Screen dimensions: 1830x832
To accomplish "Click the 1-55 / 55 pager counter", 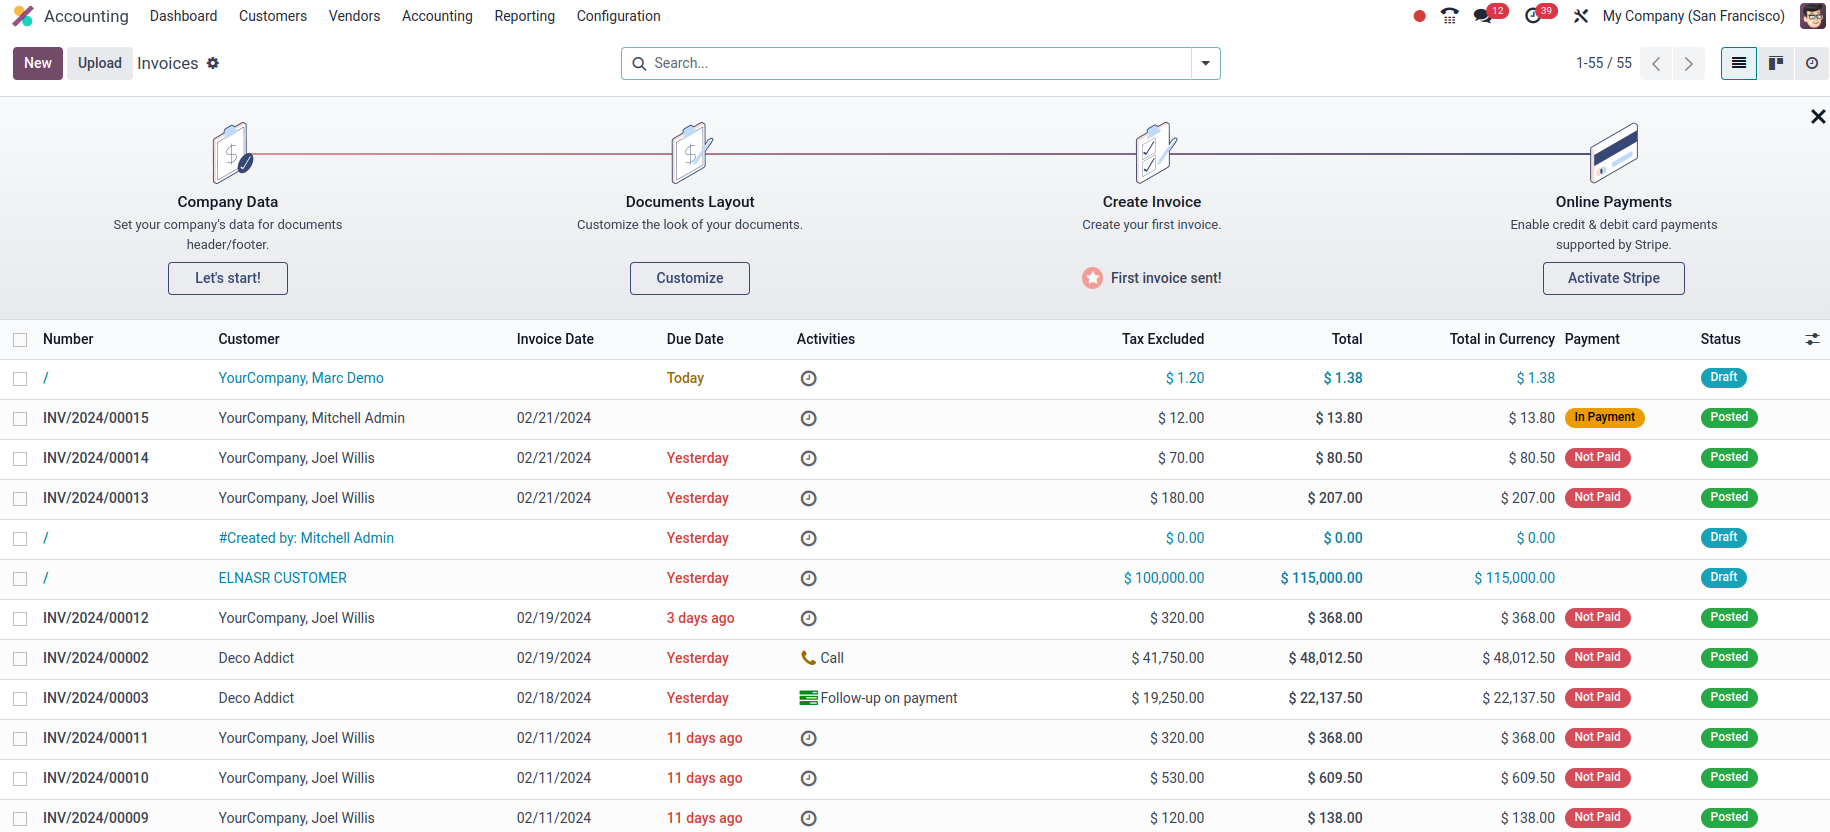I will pos(1604,63).
